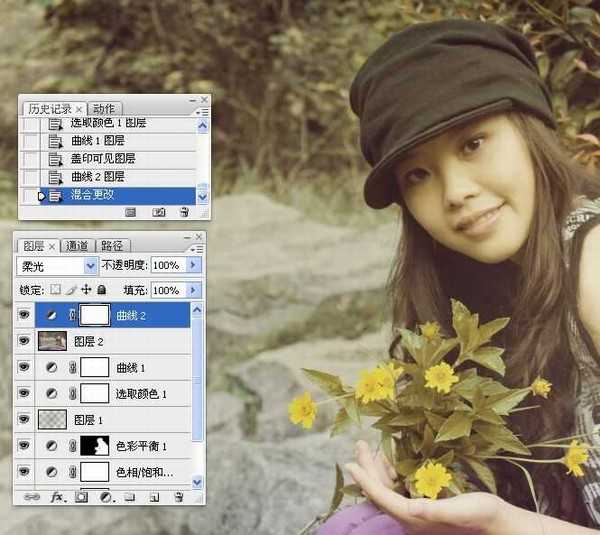Create a new adjustment layer from the panel footer
Viewport: 600px width, 535px height.
(105, 496)
